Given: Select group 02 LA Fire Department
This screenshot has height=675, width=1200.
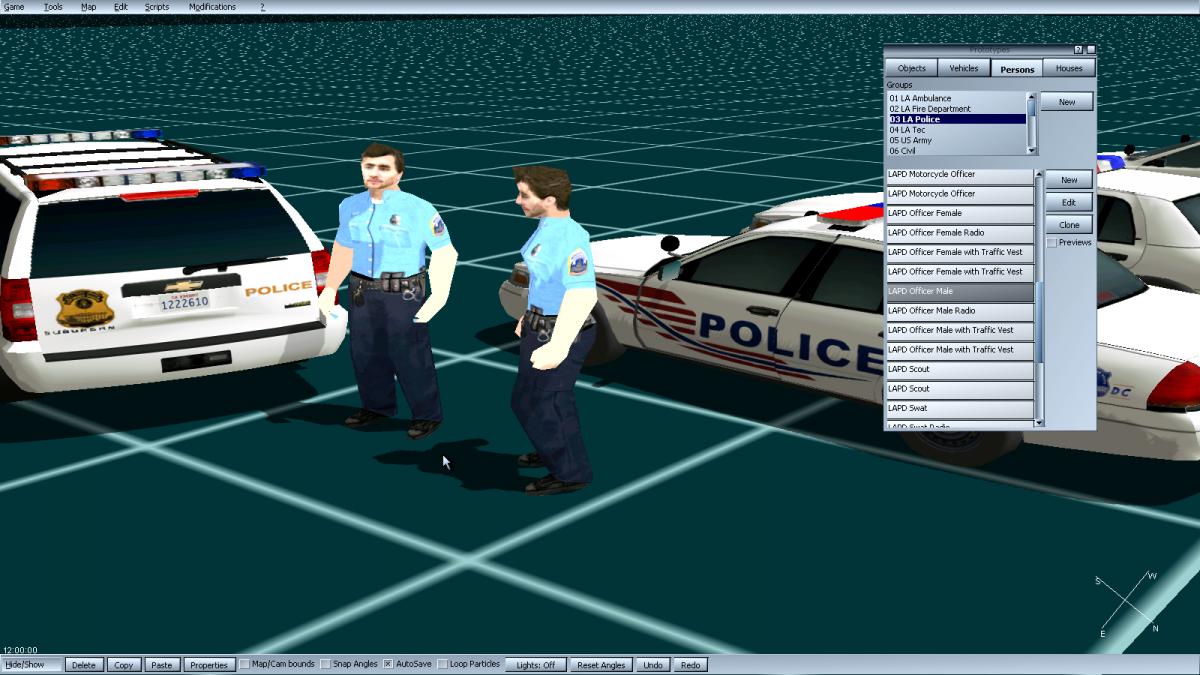Looking at the screenshot, I should tap(956, 109).
